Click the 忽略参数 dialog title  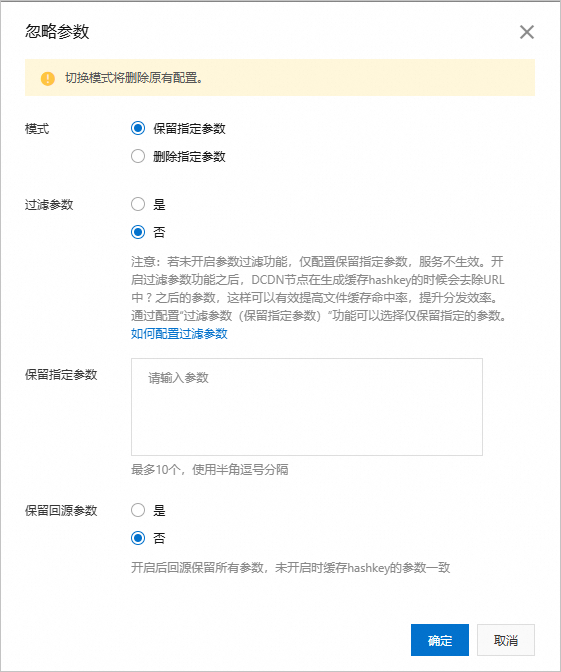click(x=57, y=32)
